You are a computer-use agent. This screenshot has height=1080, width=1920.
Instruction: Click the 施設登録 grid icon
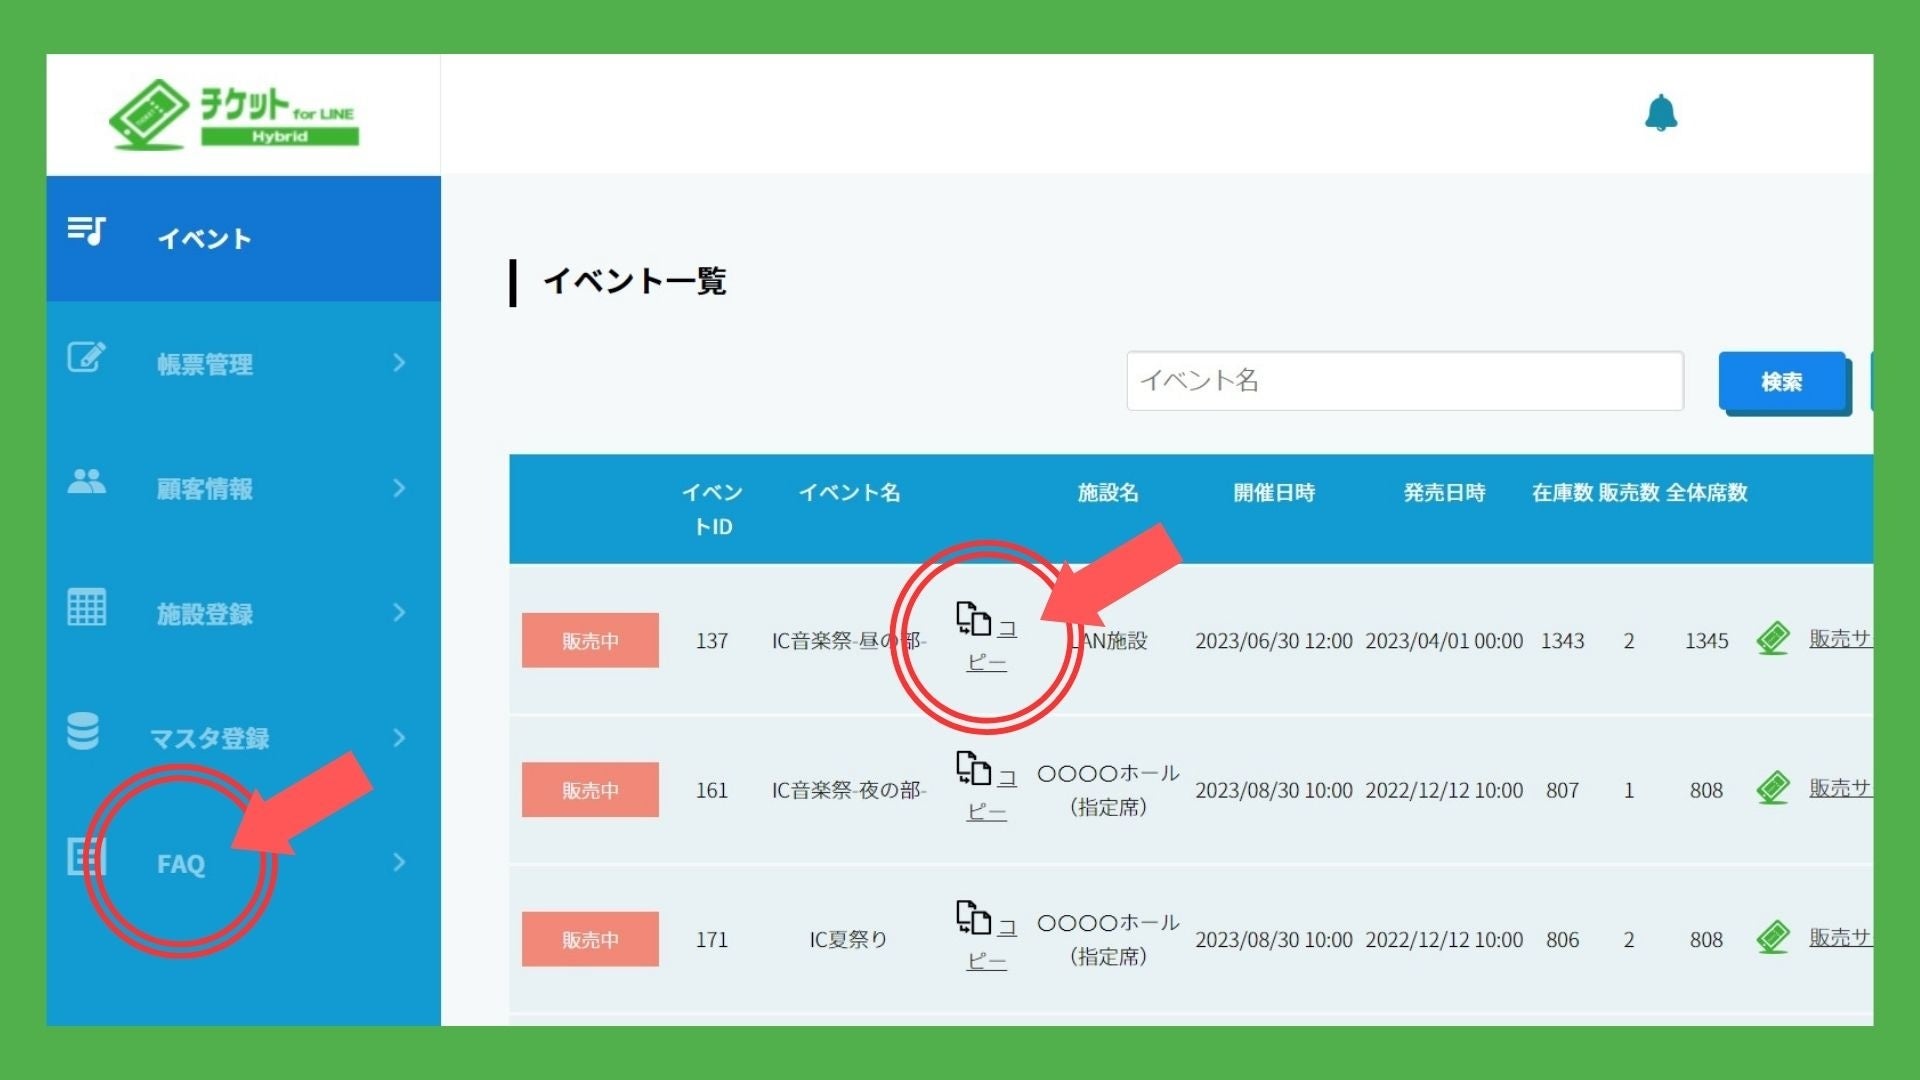tap(86, 607)
